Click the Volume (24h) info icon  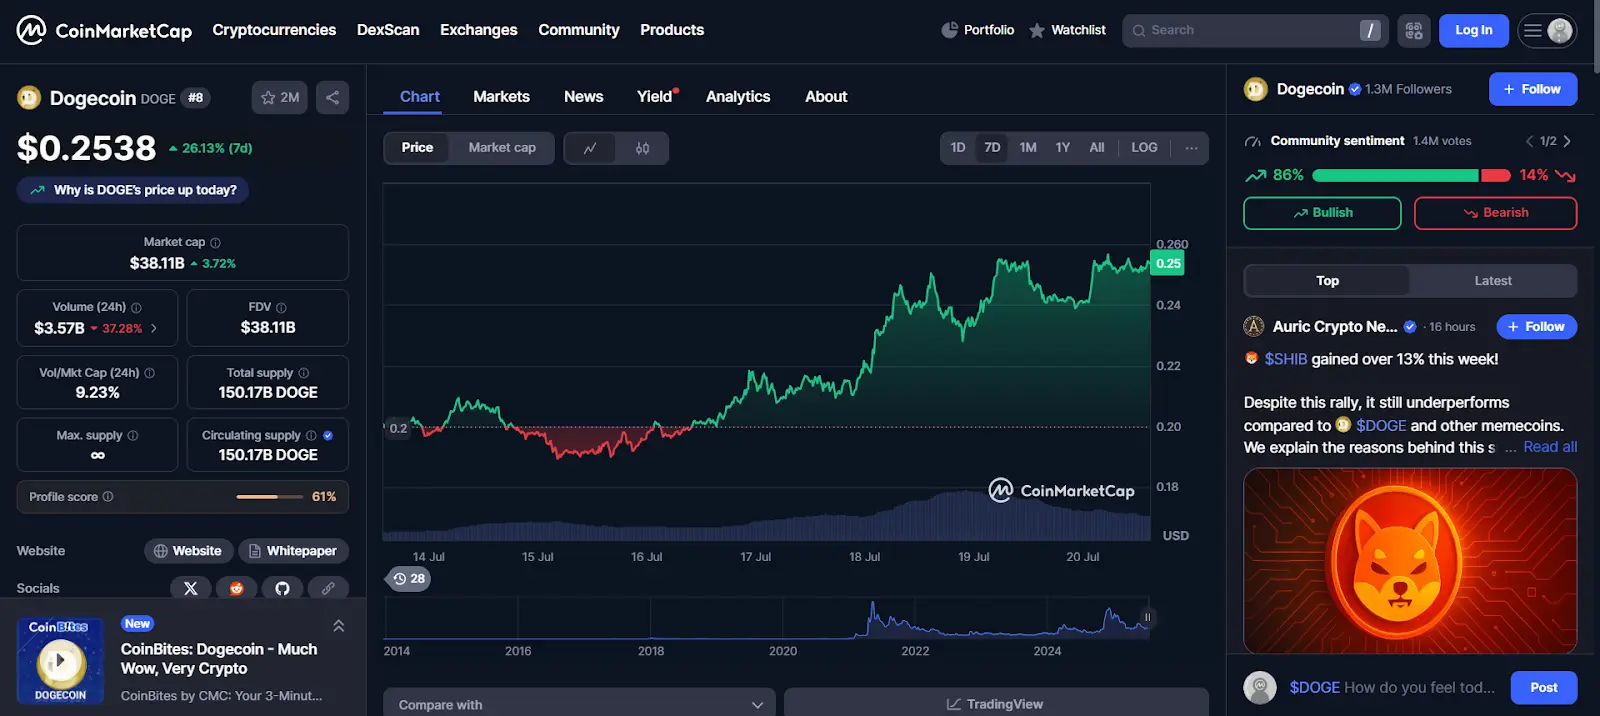point(137,308)
